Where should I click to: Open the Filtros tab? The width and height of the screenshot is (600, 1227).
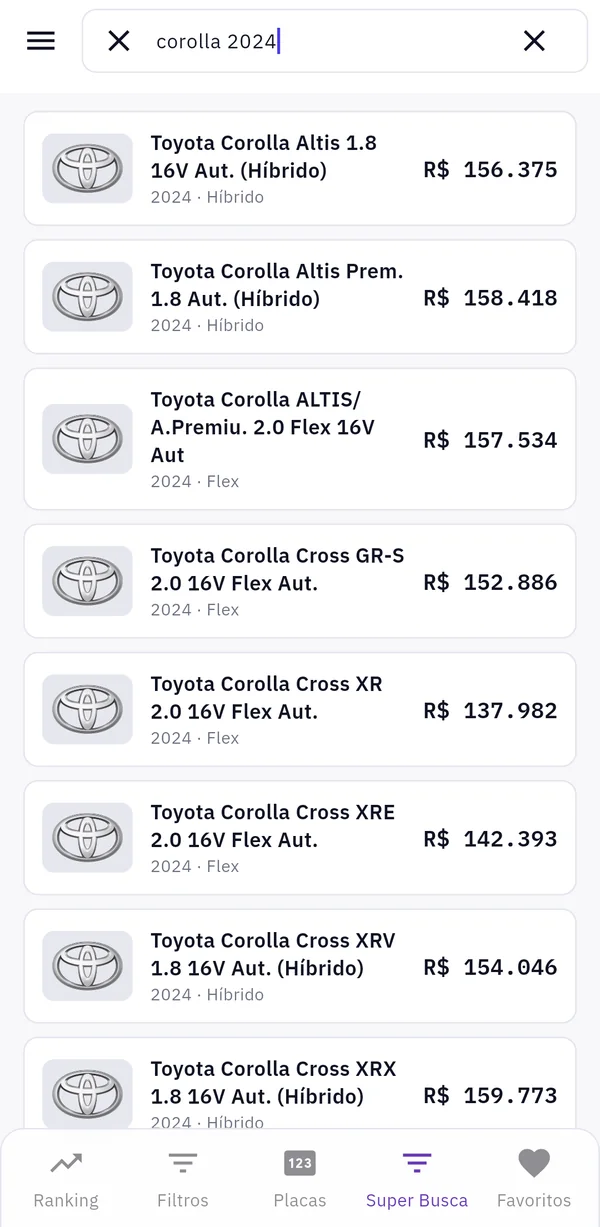(183, 1180)
